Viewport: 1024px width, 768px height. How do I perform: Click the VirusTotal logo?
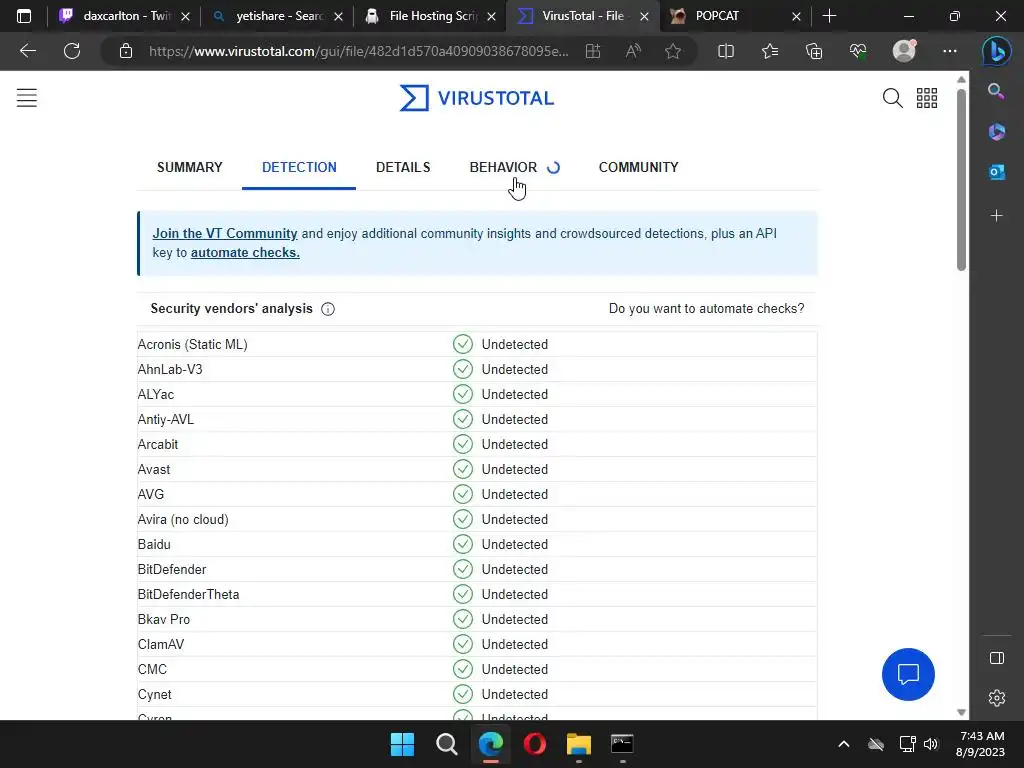[477, 98]
